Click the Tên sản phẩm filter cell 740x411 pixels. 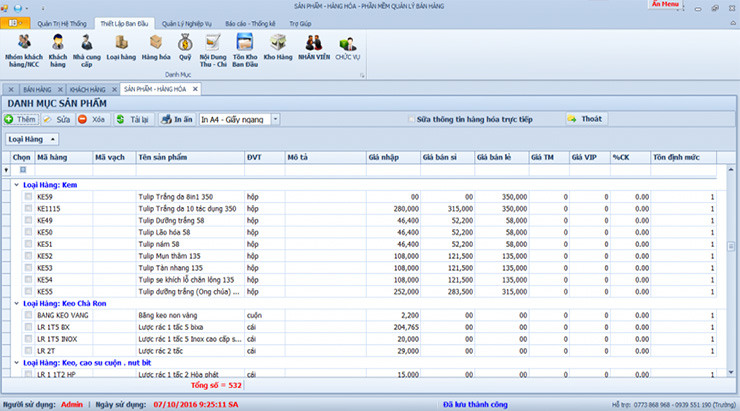click(190, 170)
